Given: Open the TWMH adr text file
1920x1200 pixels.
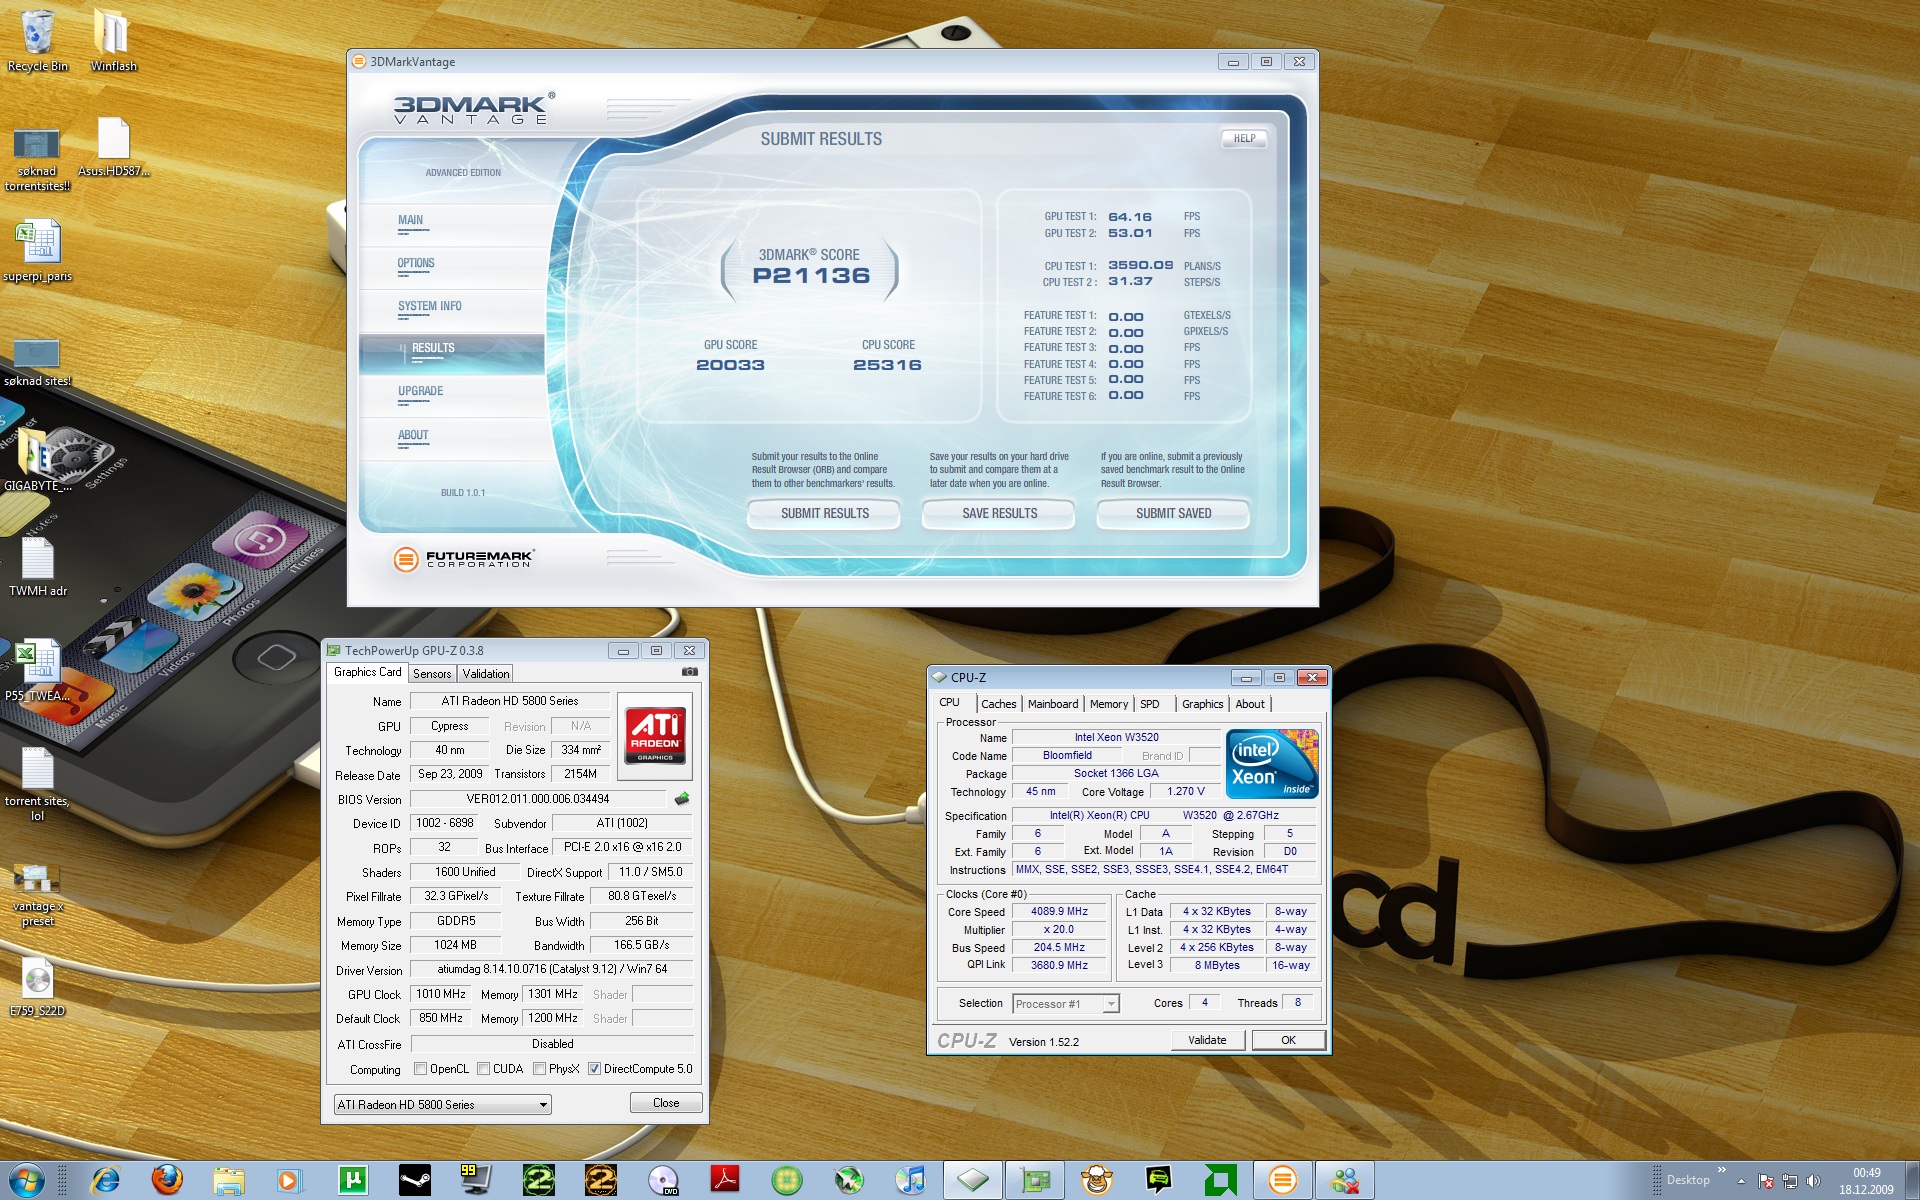Looking at the screenshot, I should click(x=38, y=567).
